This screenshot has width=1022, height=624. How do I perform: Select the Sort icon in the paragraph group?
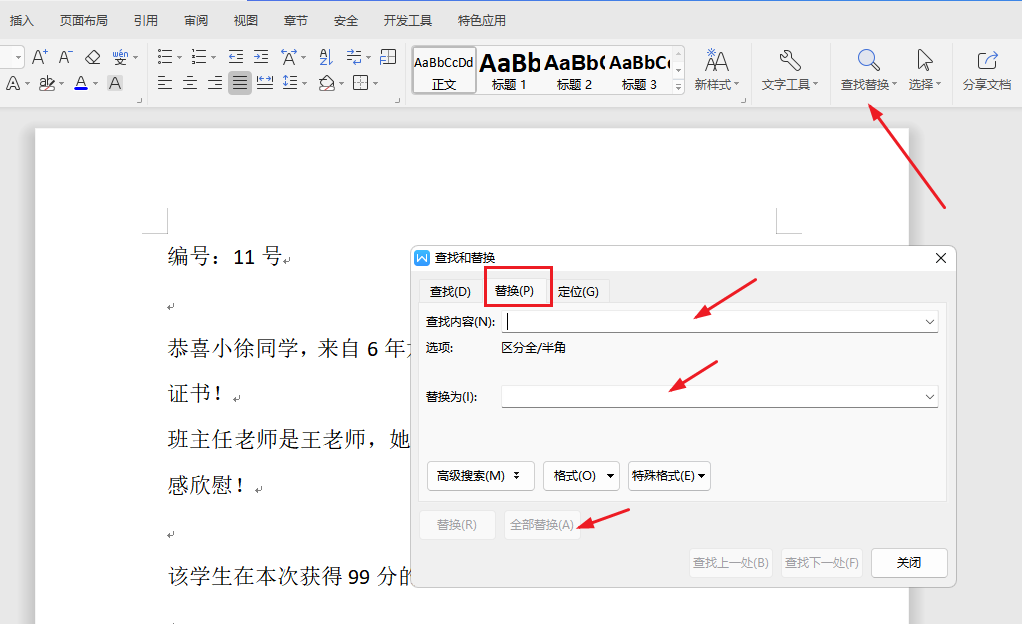point(326,57)
